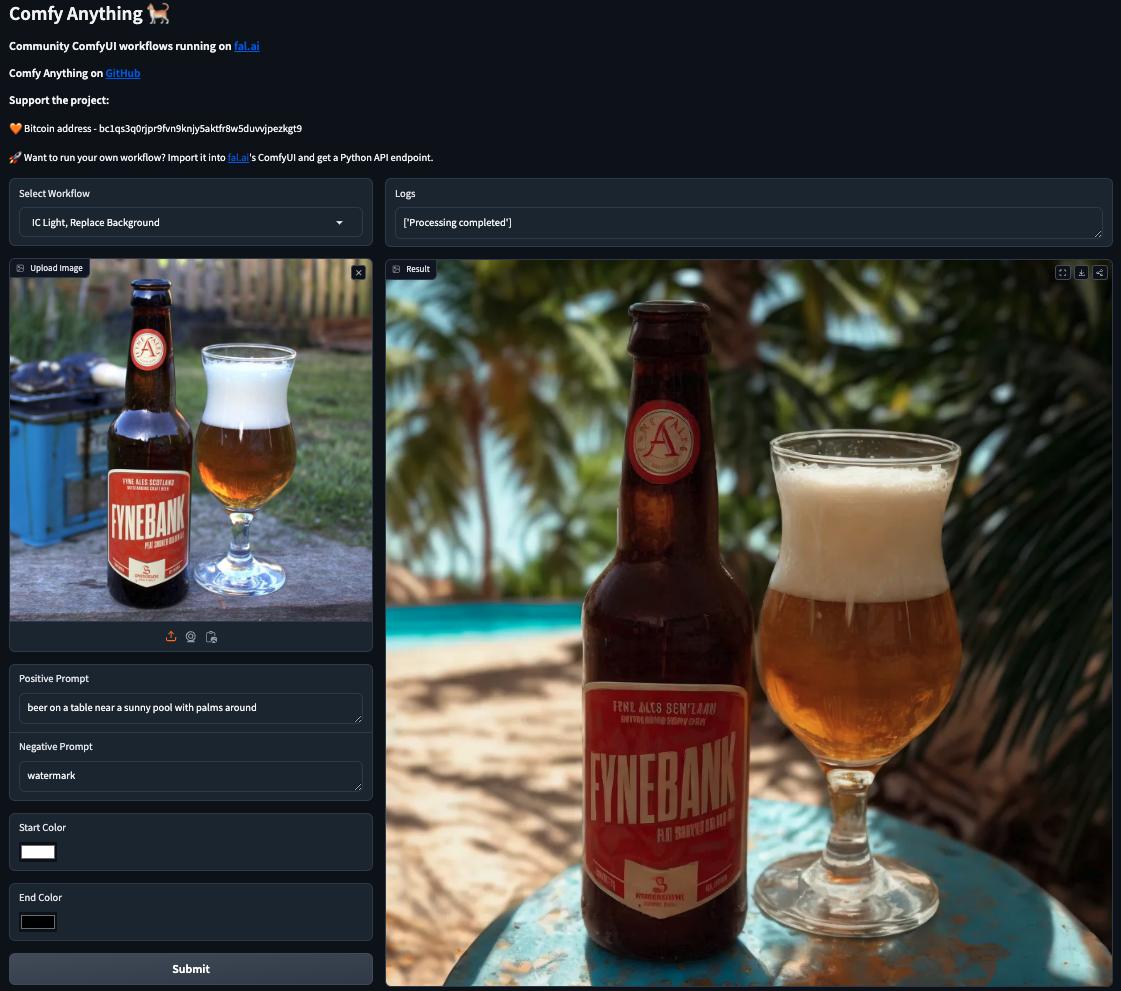Share the Result image
The height and width of the screenshot is (991, 1121).
click(x=1100, y=272)
